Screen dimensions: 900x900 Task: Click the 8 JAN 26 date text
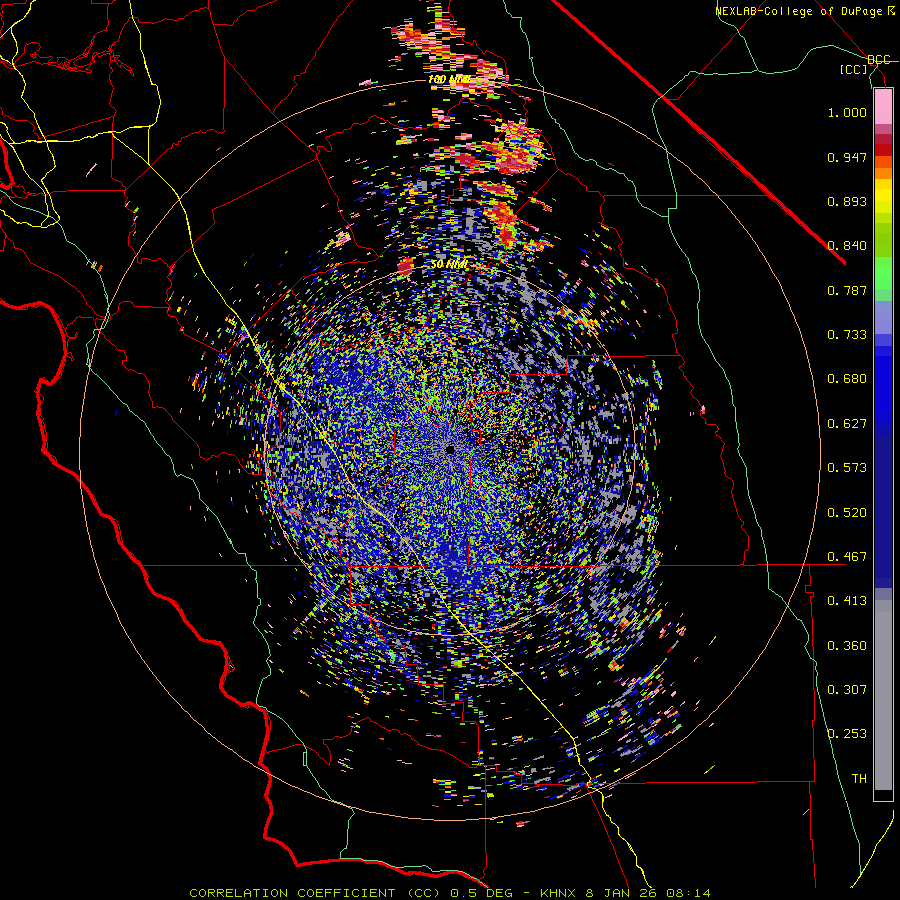(x=622, y=893)
